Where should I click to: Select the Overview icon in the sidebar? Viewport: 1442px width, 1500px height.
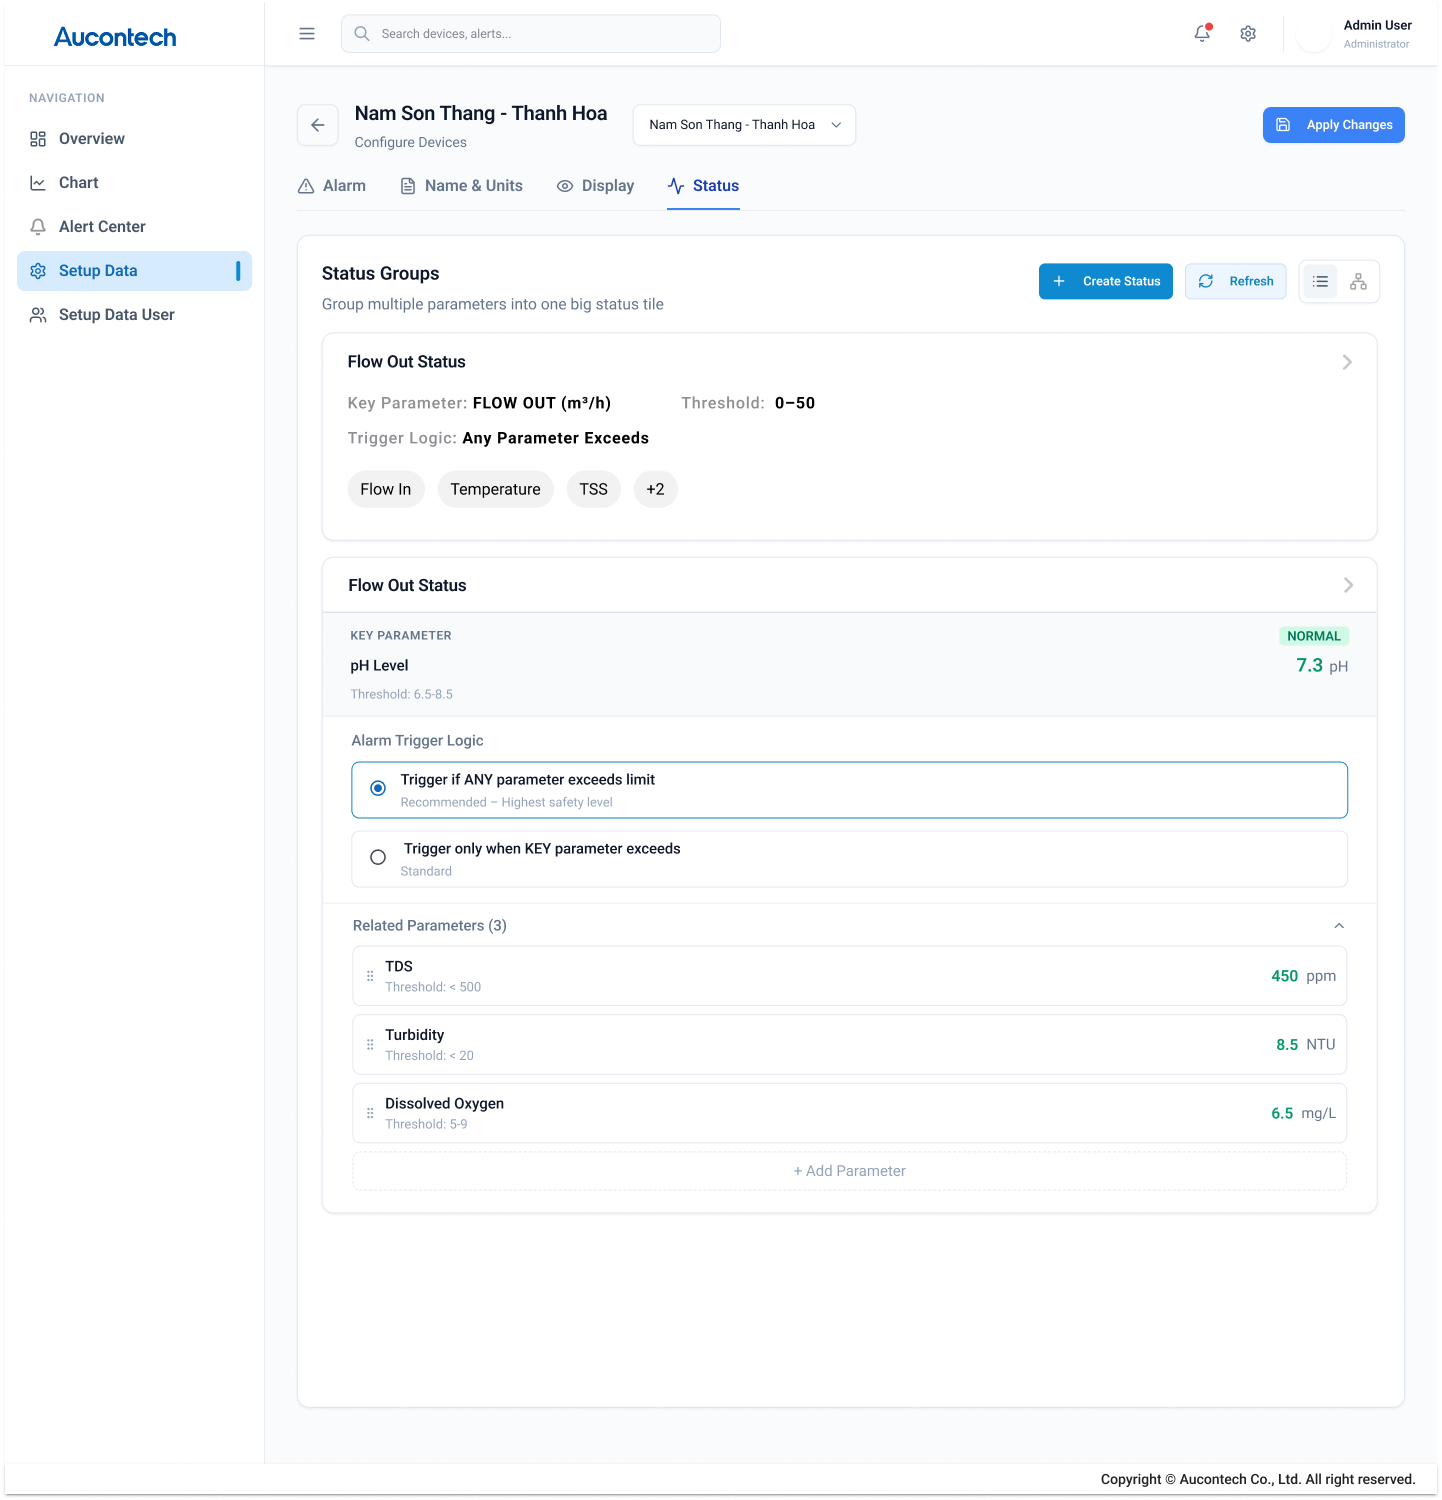pos(38,138)
